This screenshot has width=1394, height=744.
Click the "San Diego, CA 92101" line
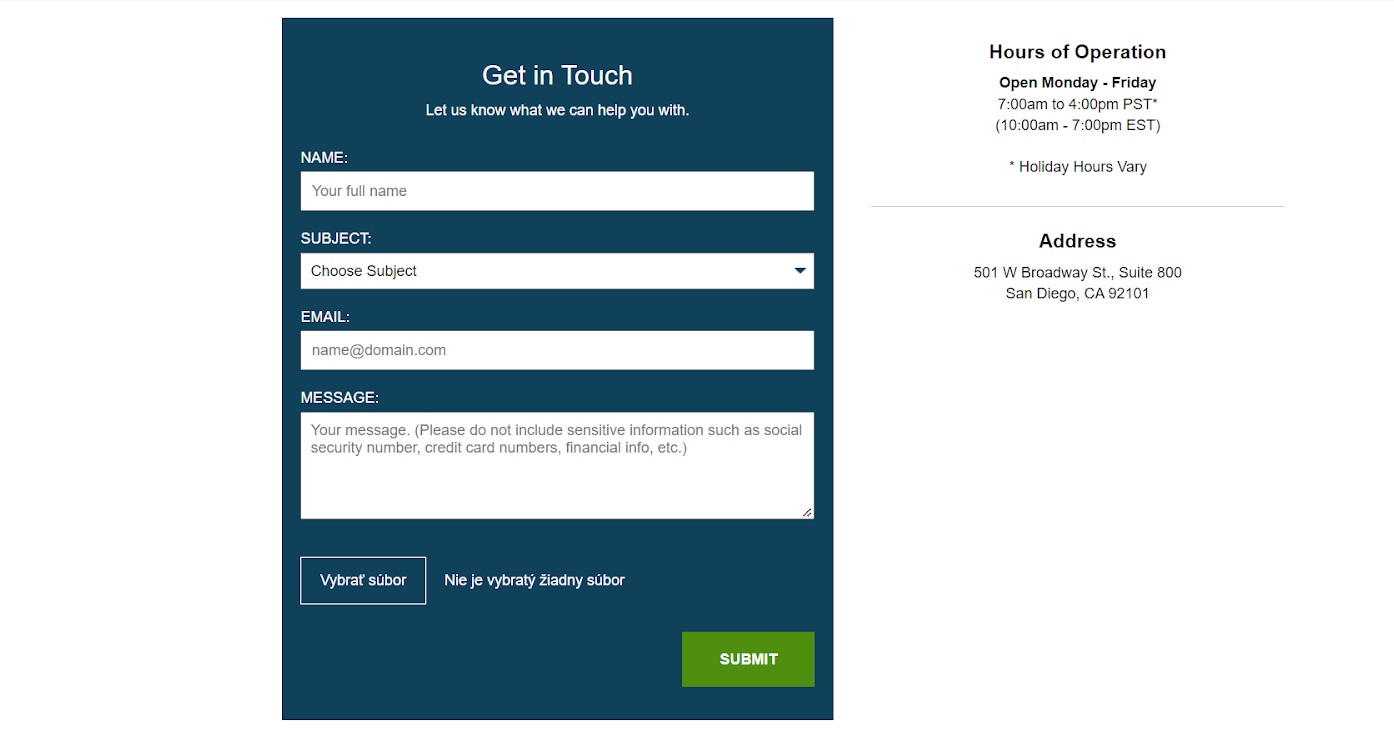[1077, 294]
